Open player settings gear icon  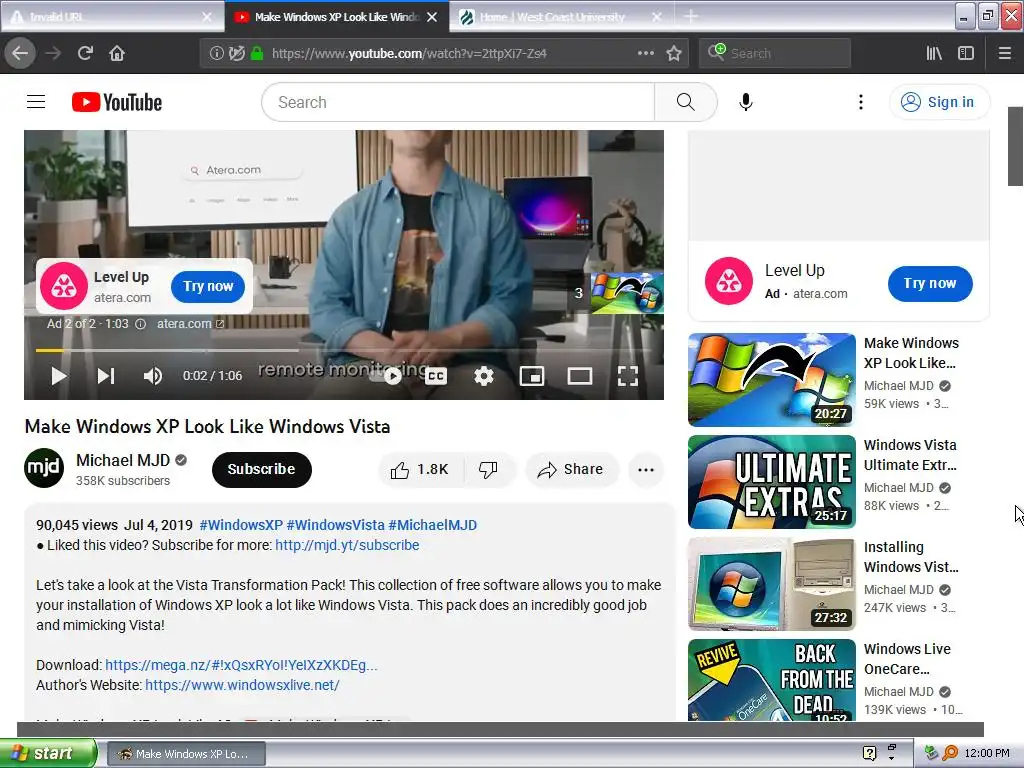tap(484, 376)
